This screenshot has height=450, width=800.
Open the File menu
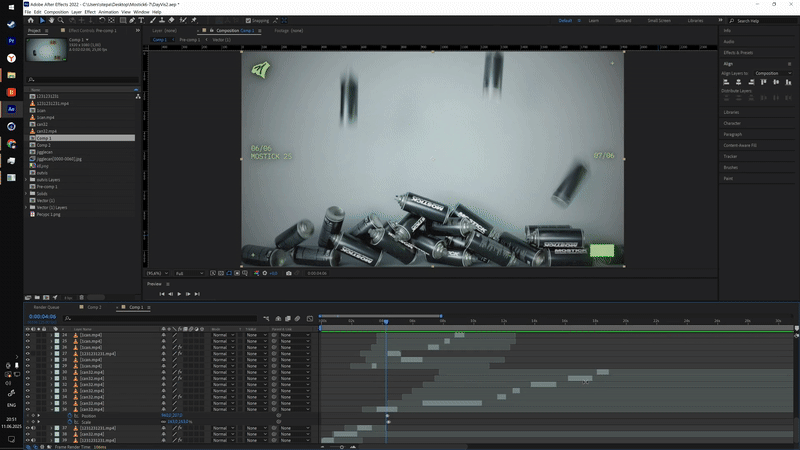click(28, 12)
